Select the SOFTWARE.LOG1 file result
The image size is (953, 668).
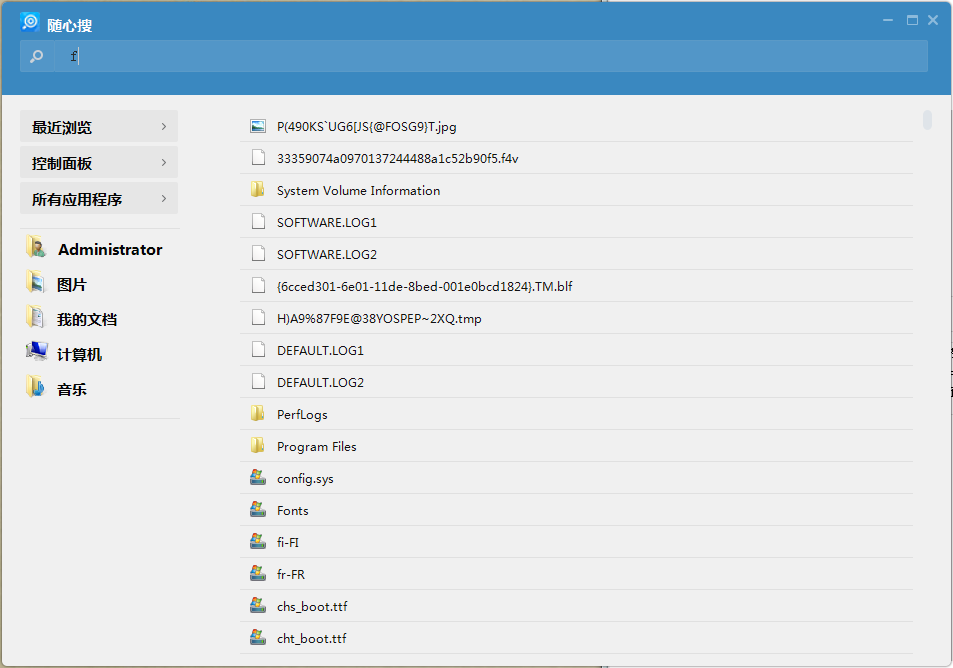pos(326,222)
